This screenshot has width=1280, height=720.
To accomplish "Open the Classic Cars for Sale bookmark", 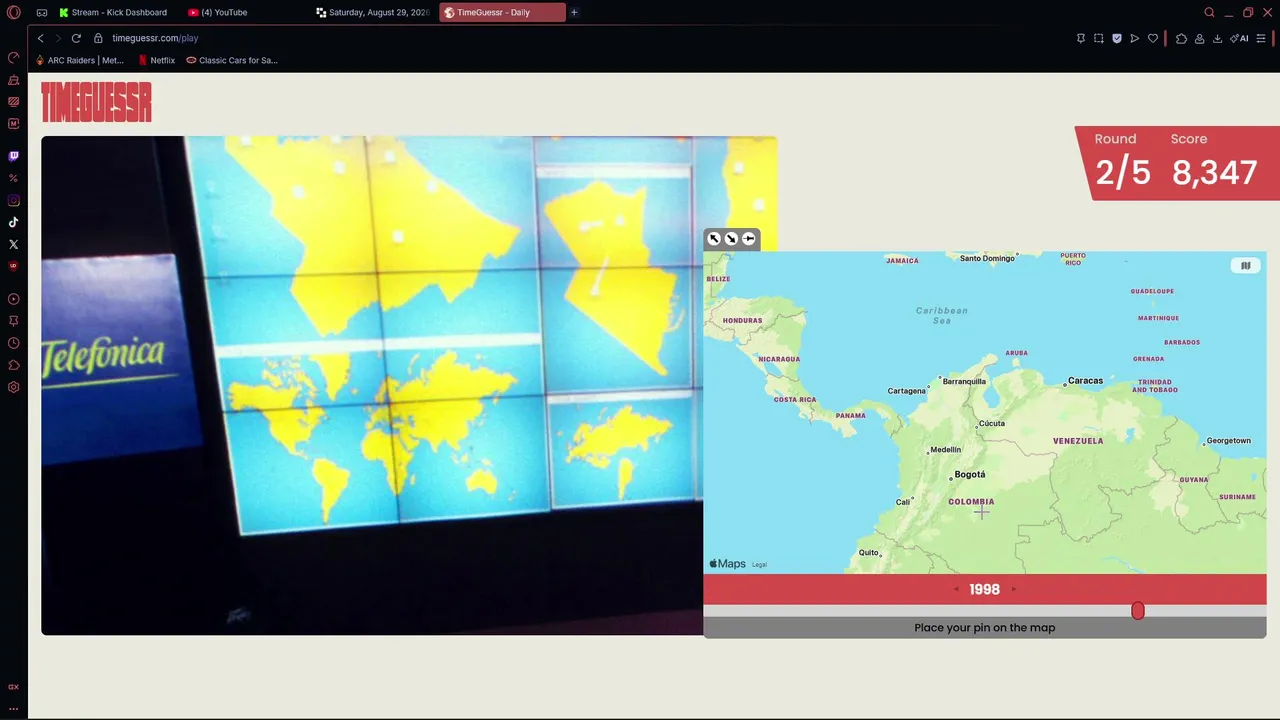I will click(232, 60).
